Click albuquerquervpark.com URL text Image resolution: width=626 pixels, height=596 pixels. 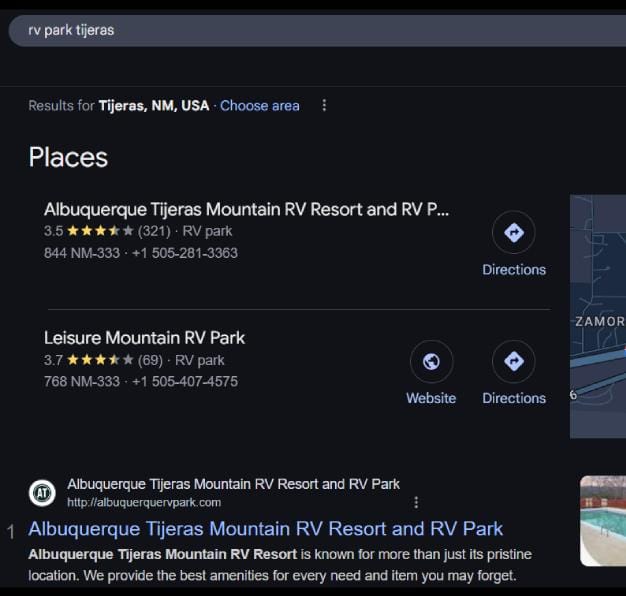point(144,503)
